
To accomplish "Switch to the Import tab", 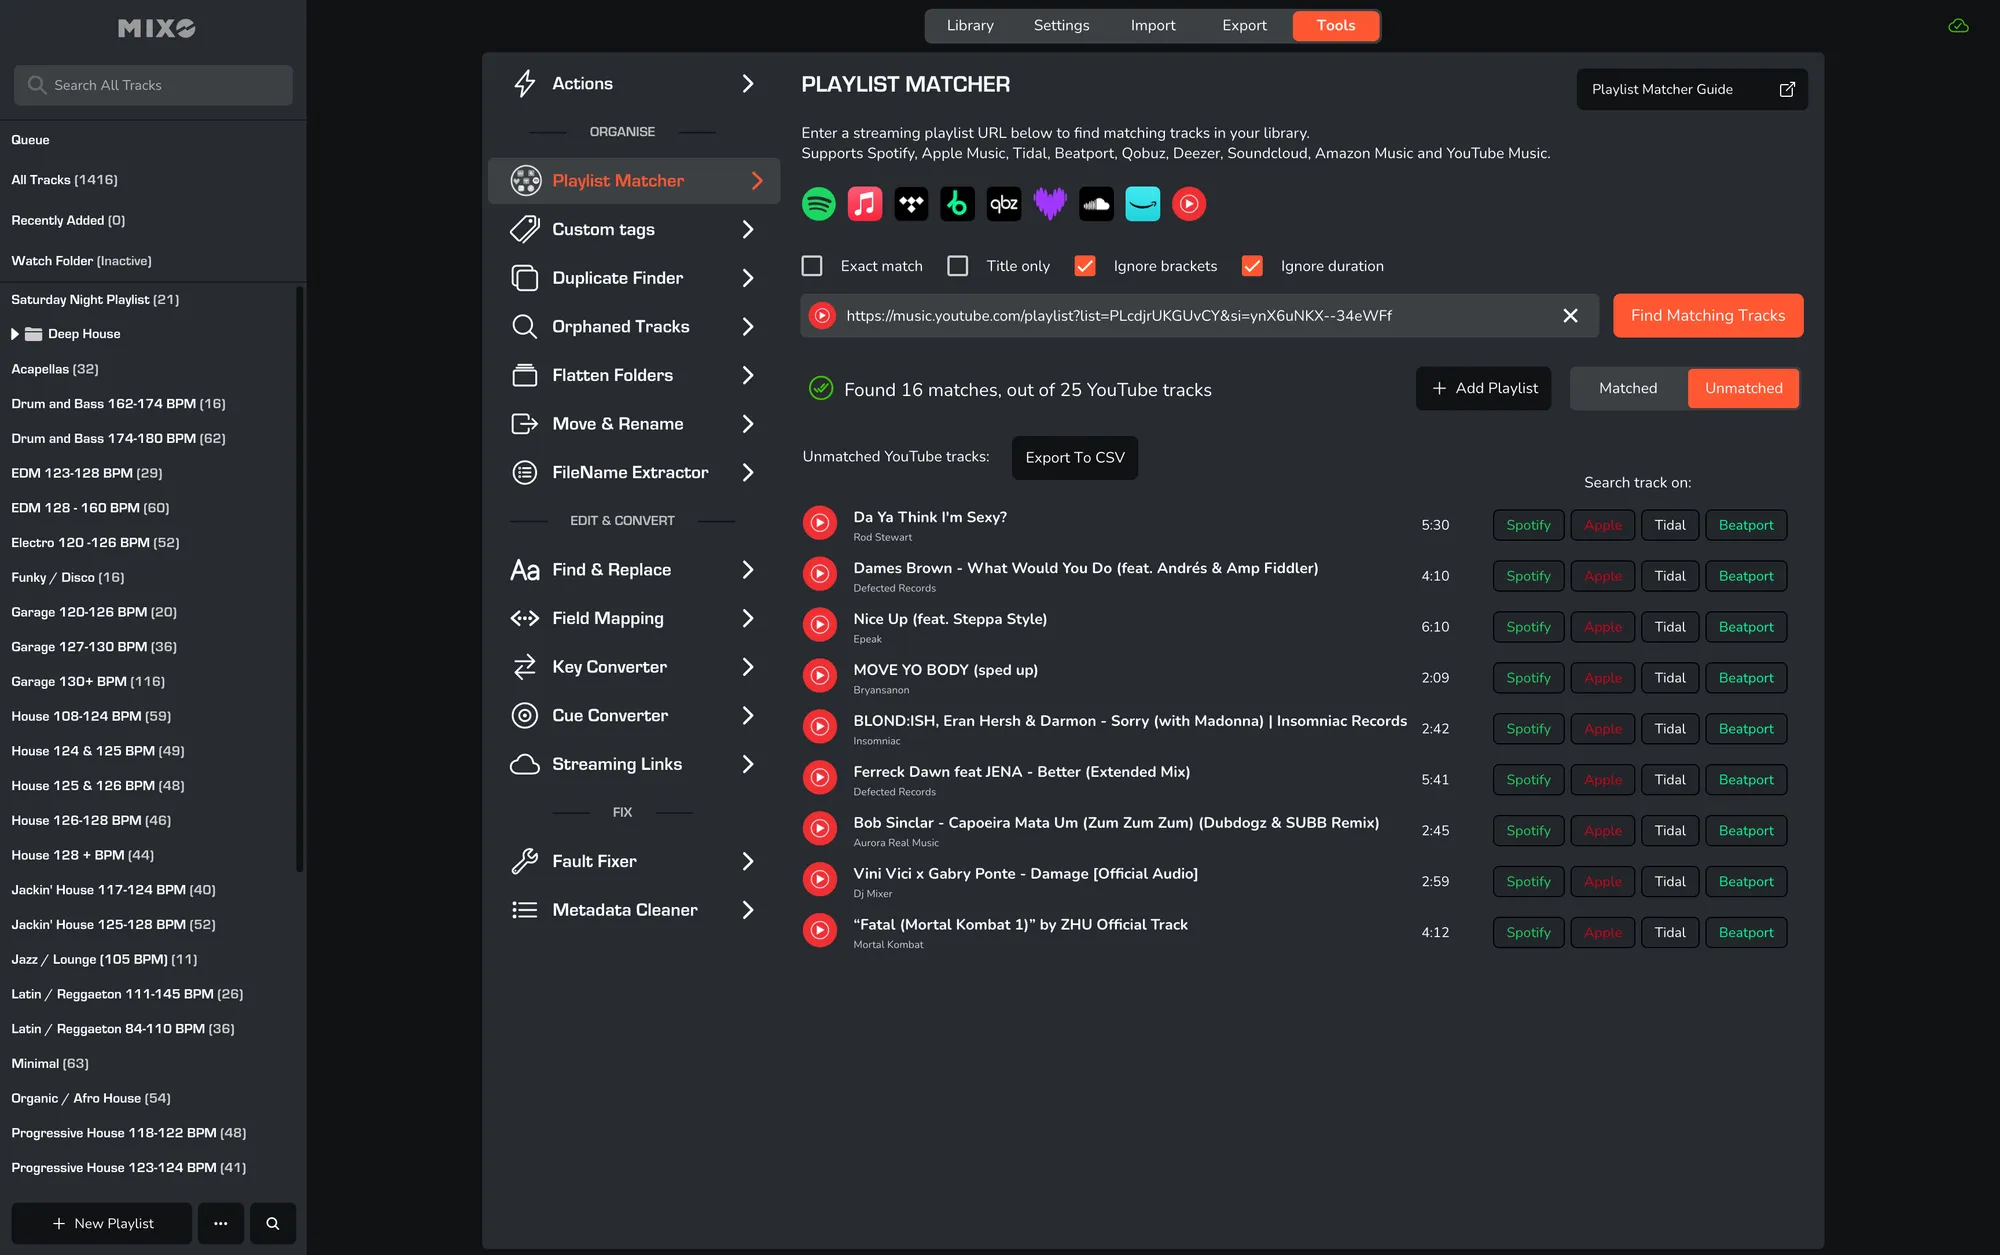I will tap(1153, 26).
